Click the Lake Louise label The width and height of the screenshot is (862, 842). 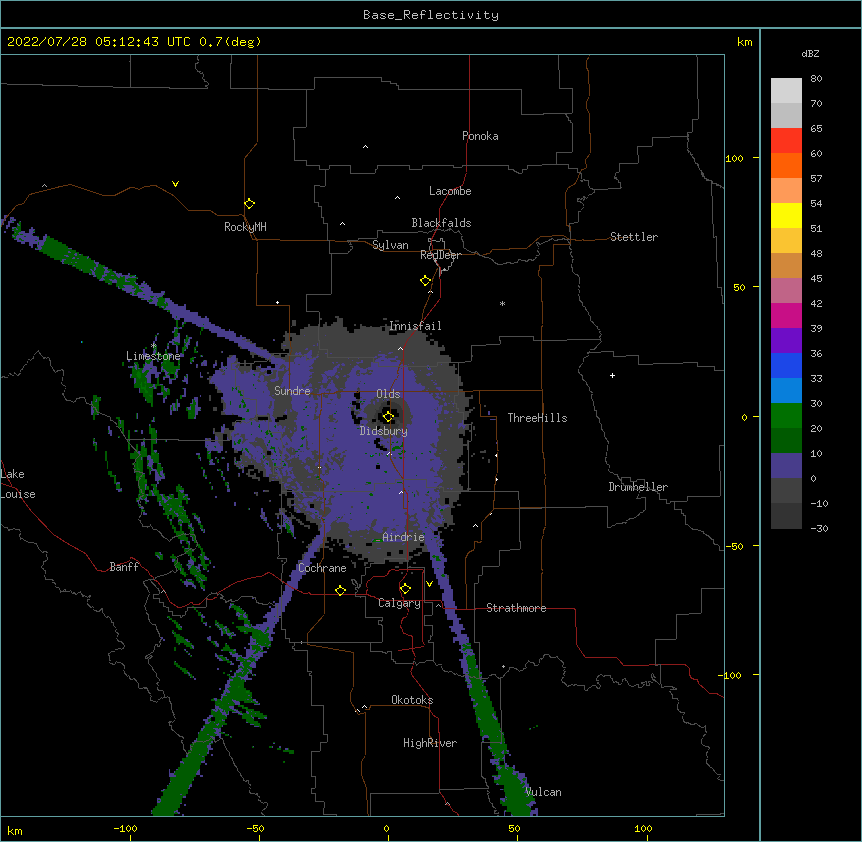(18, 484)
